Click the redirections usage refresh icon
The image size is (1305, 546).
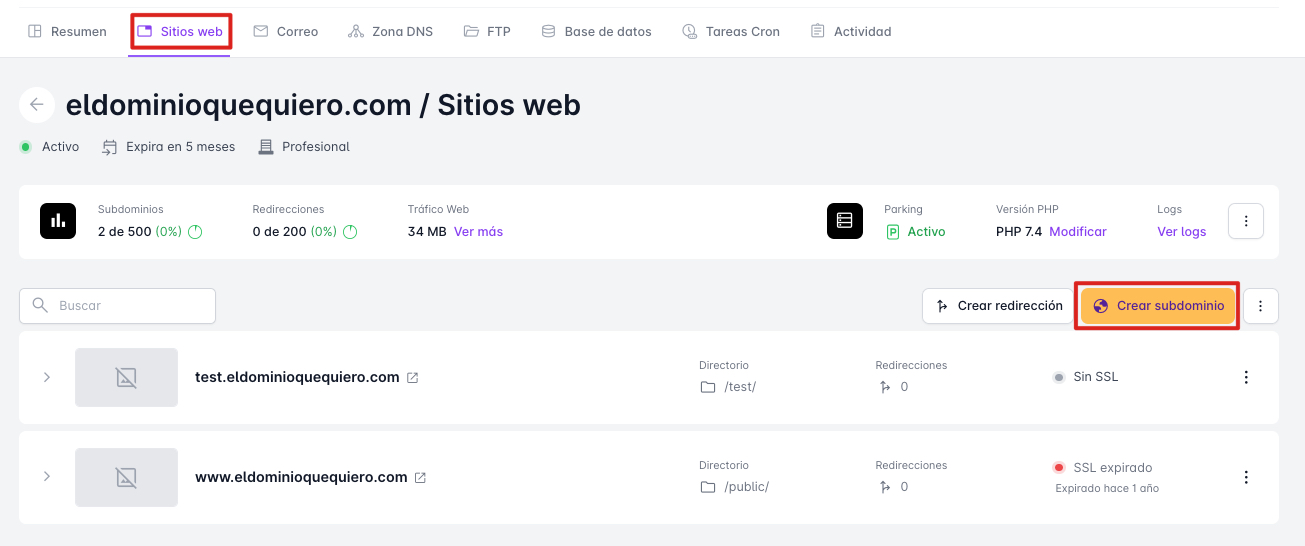point(350,232)
